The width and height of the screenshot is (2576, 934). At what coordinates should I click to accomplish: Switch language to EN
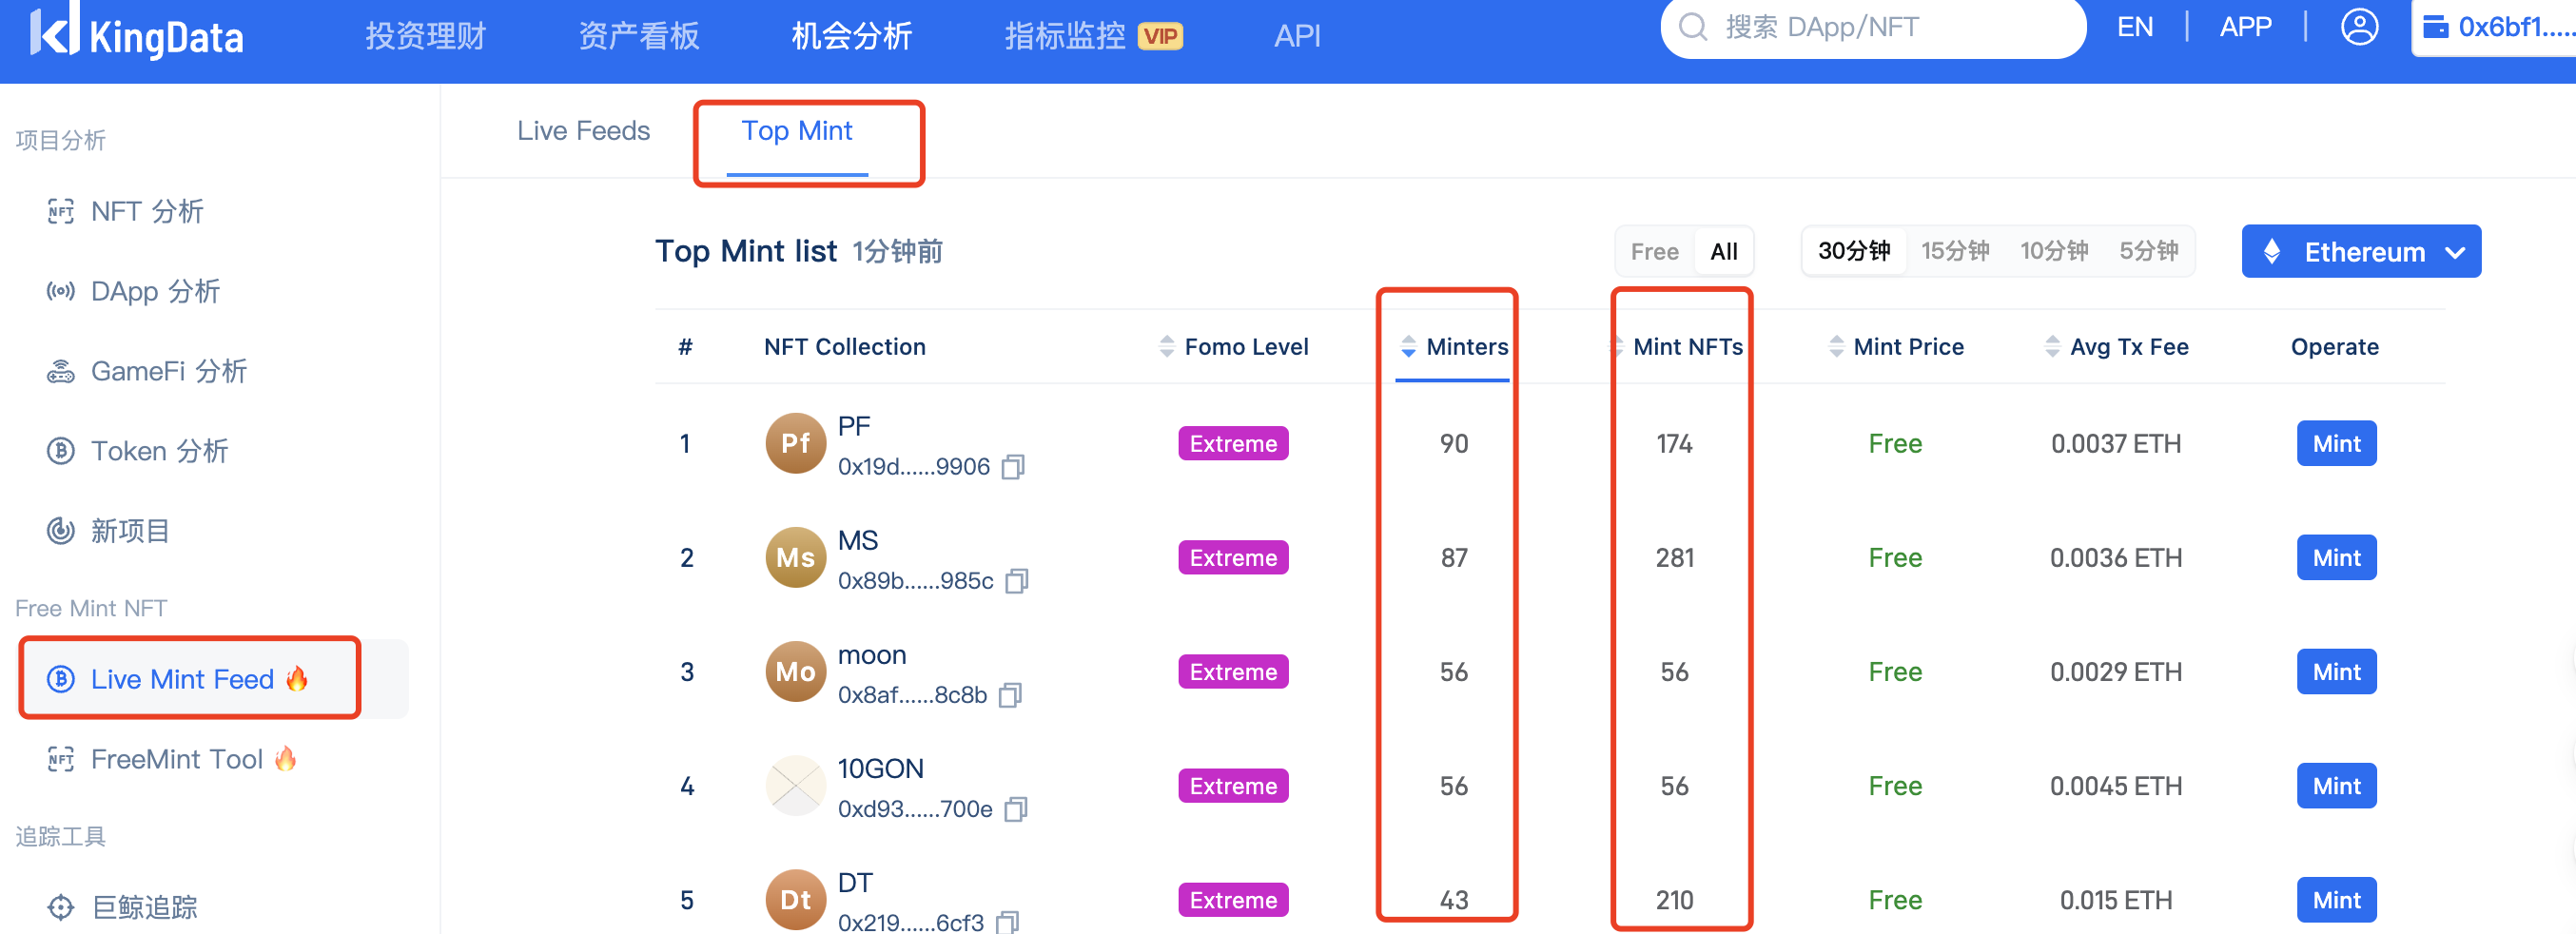(2135, 27)
